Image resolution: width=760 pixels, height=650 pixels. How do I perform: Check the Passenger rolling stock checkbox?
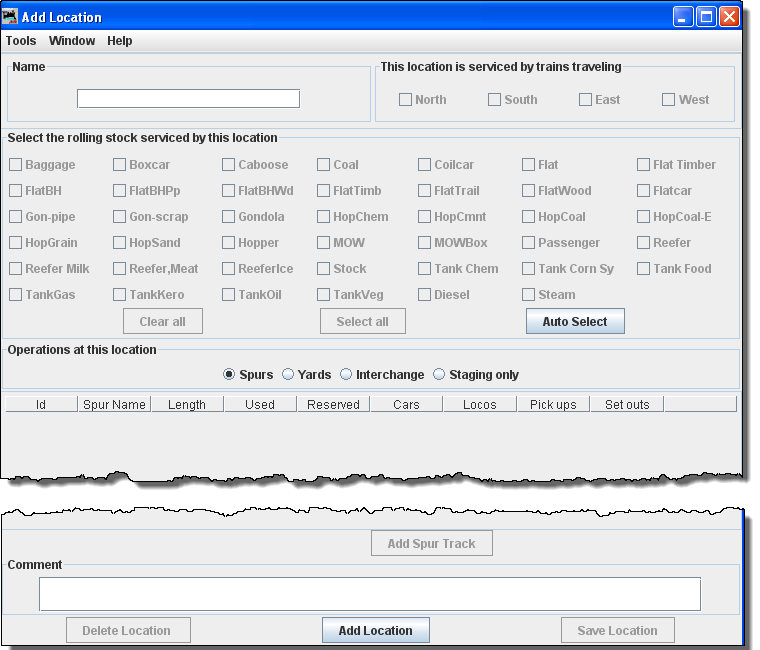pos(529,243)
